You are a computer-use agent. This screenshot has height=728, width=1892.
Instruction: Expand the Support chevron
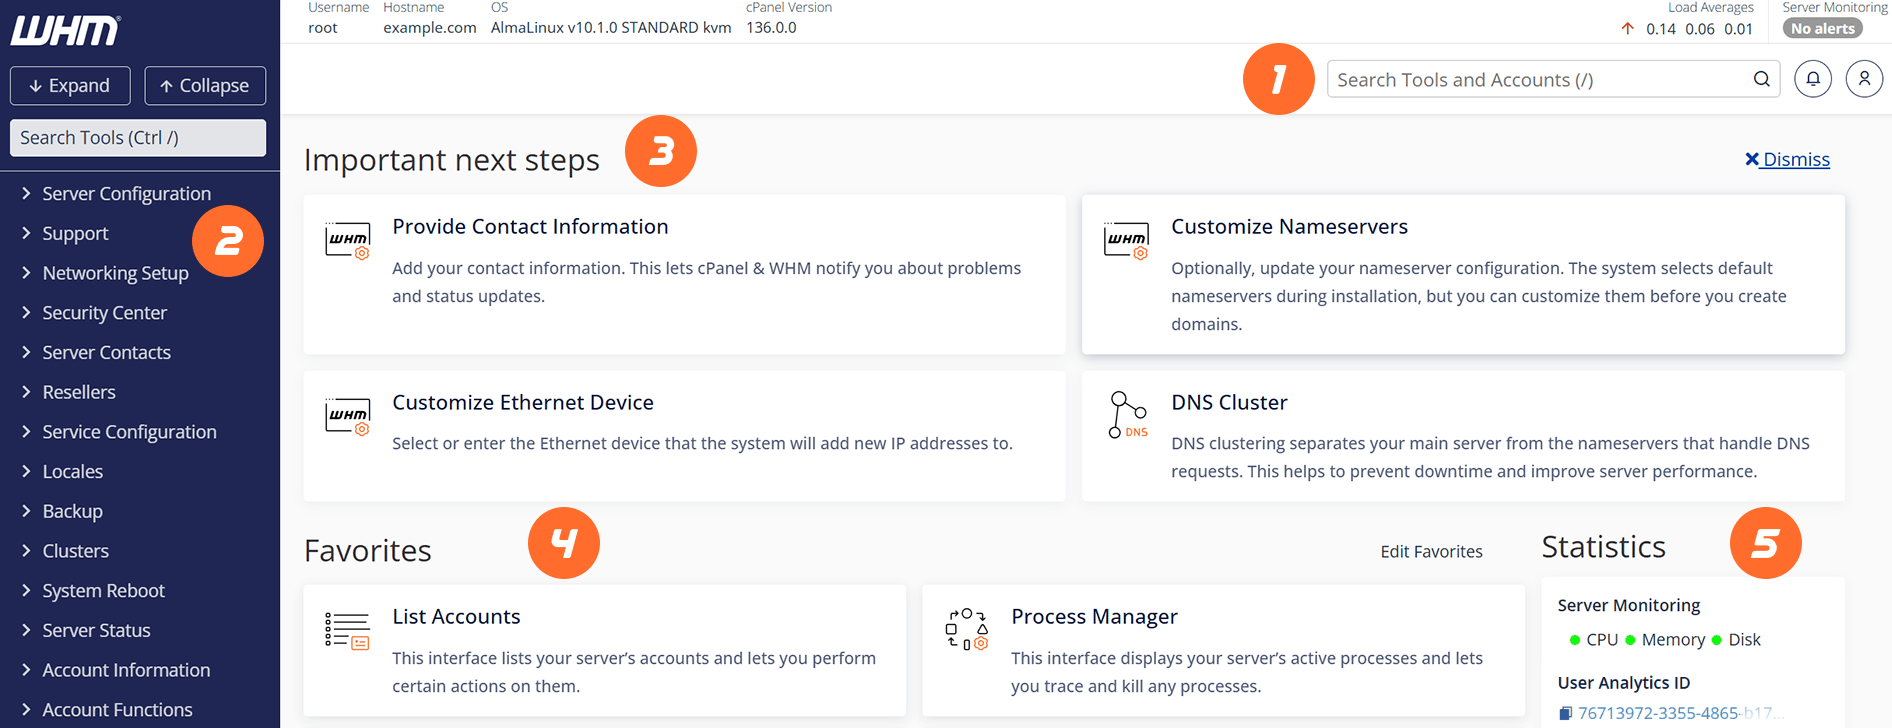(x=26, y=233)
